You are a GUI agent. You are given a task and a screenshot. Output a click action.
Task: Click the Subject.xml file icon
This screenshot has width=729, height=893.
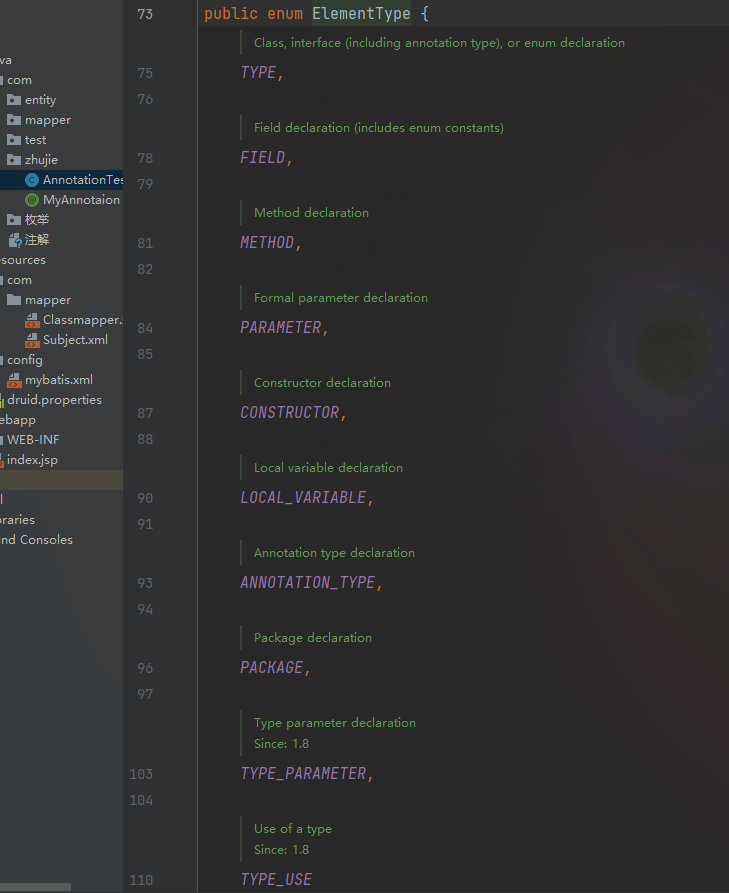click(x=32, y=340)
